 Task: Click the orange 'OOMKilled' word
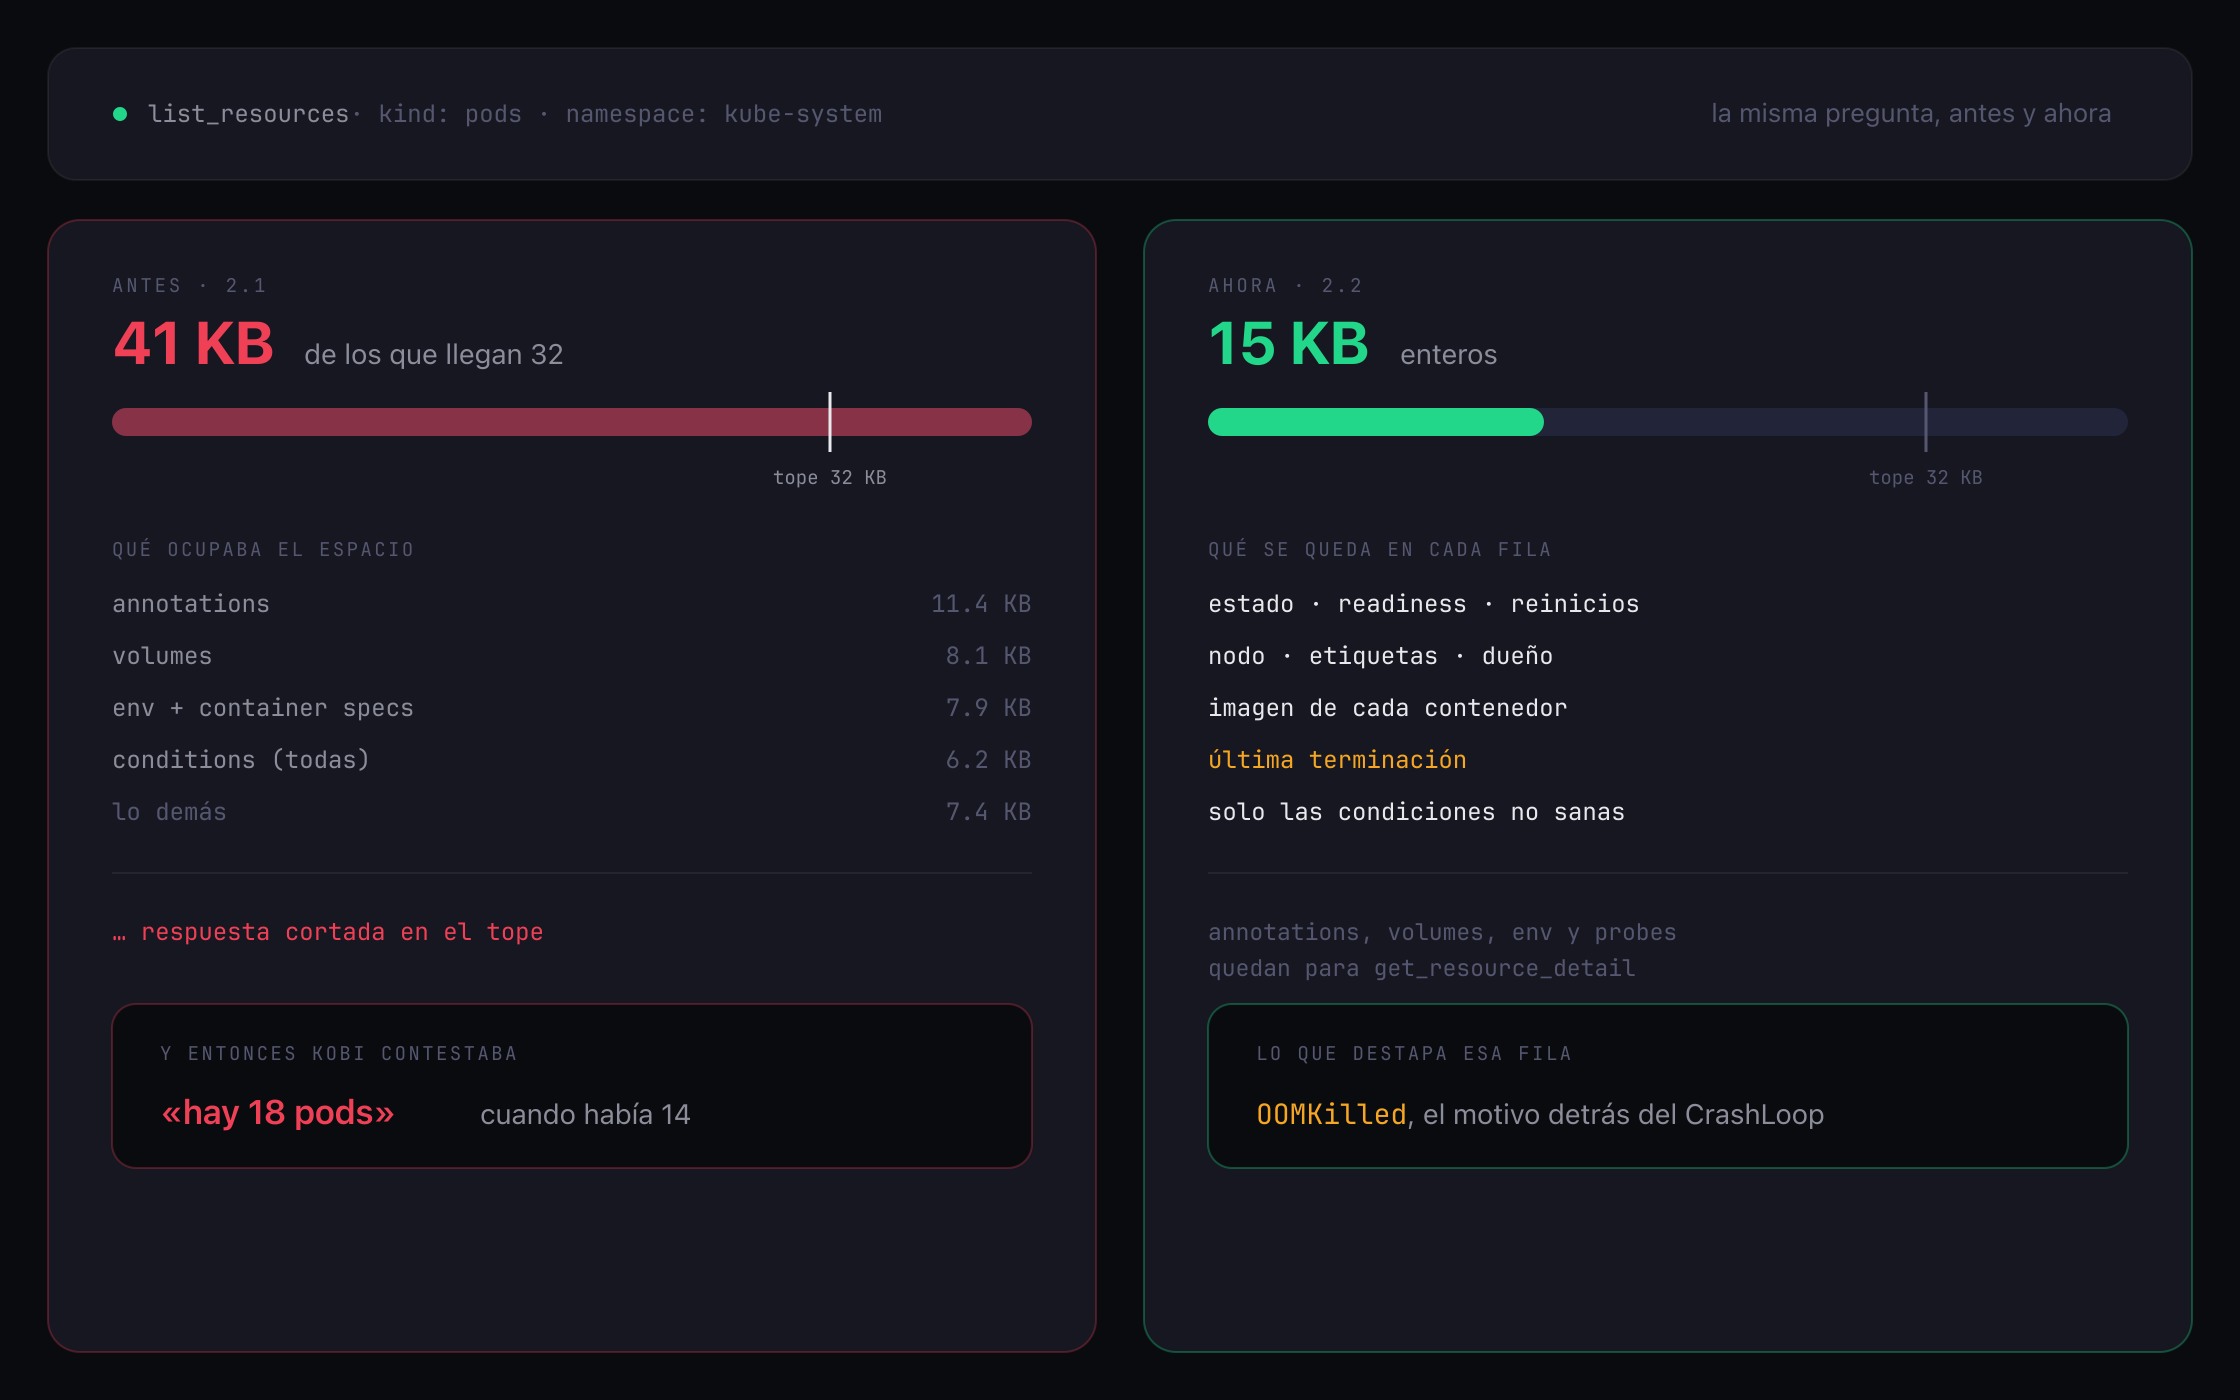pos(1331,1114)
